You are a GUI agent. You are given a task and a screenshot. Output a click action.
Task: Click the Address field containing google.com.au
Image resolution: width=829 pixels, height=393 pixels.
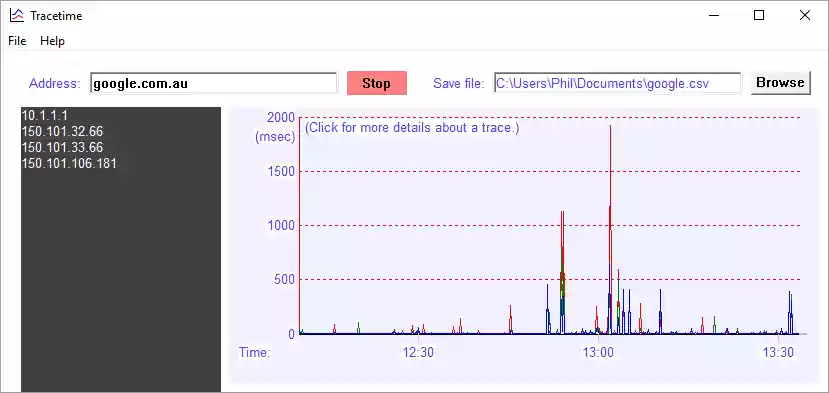coord(213,83)
